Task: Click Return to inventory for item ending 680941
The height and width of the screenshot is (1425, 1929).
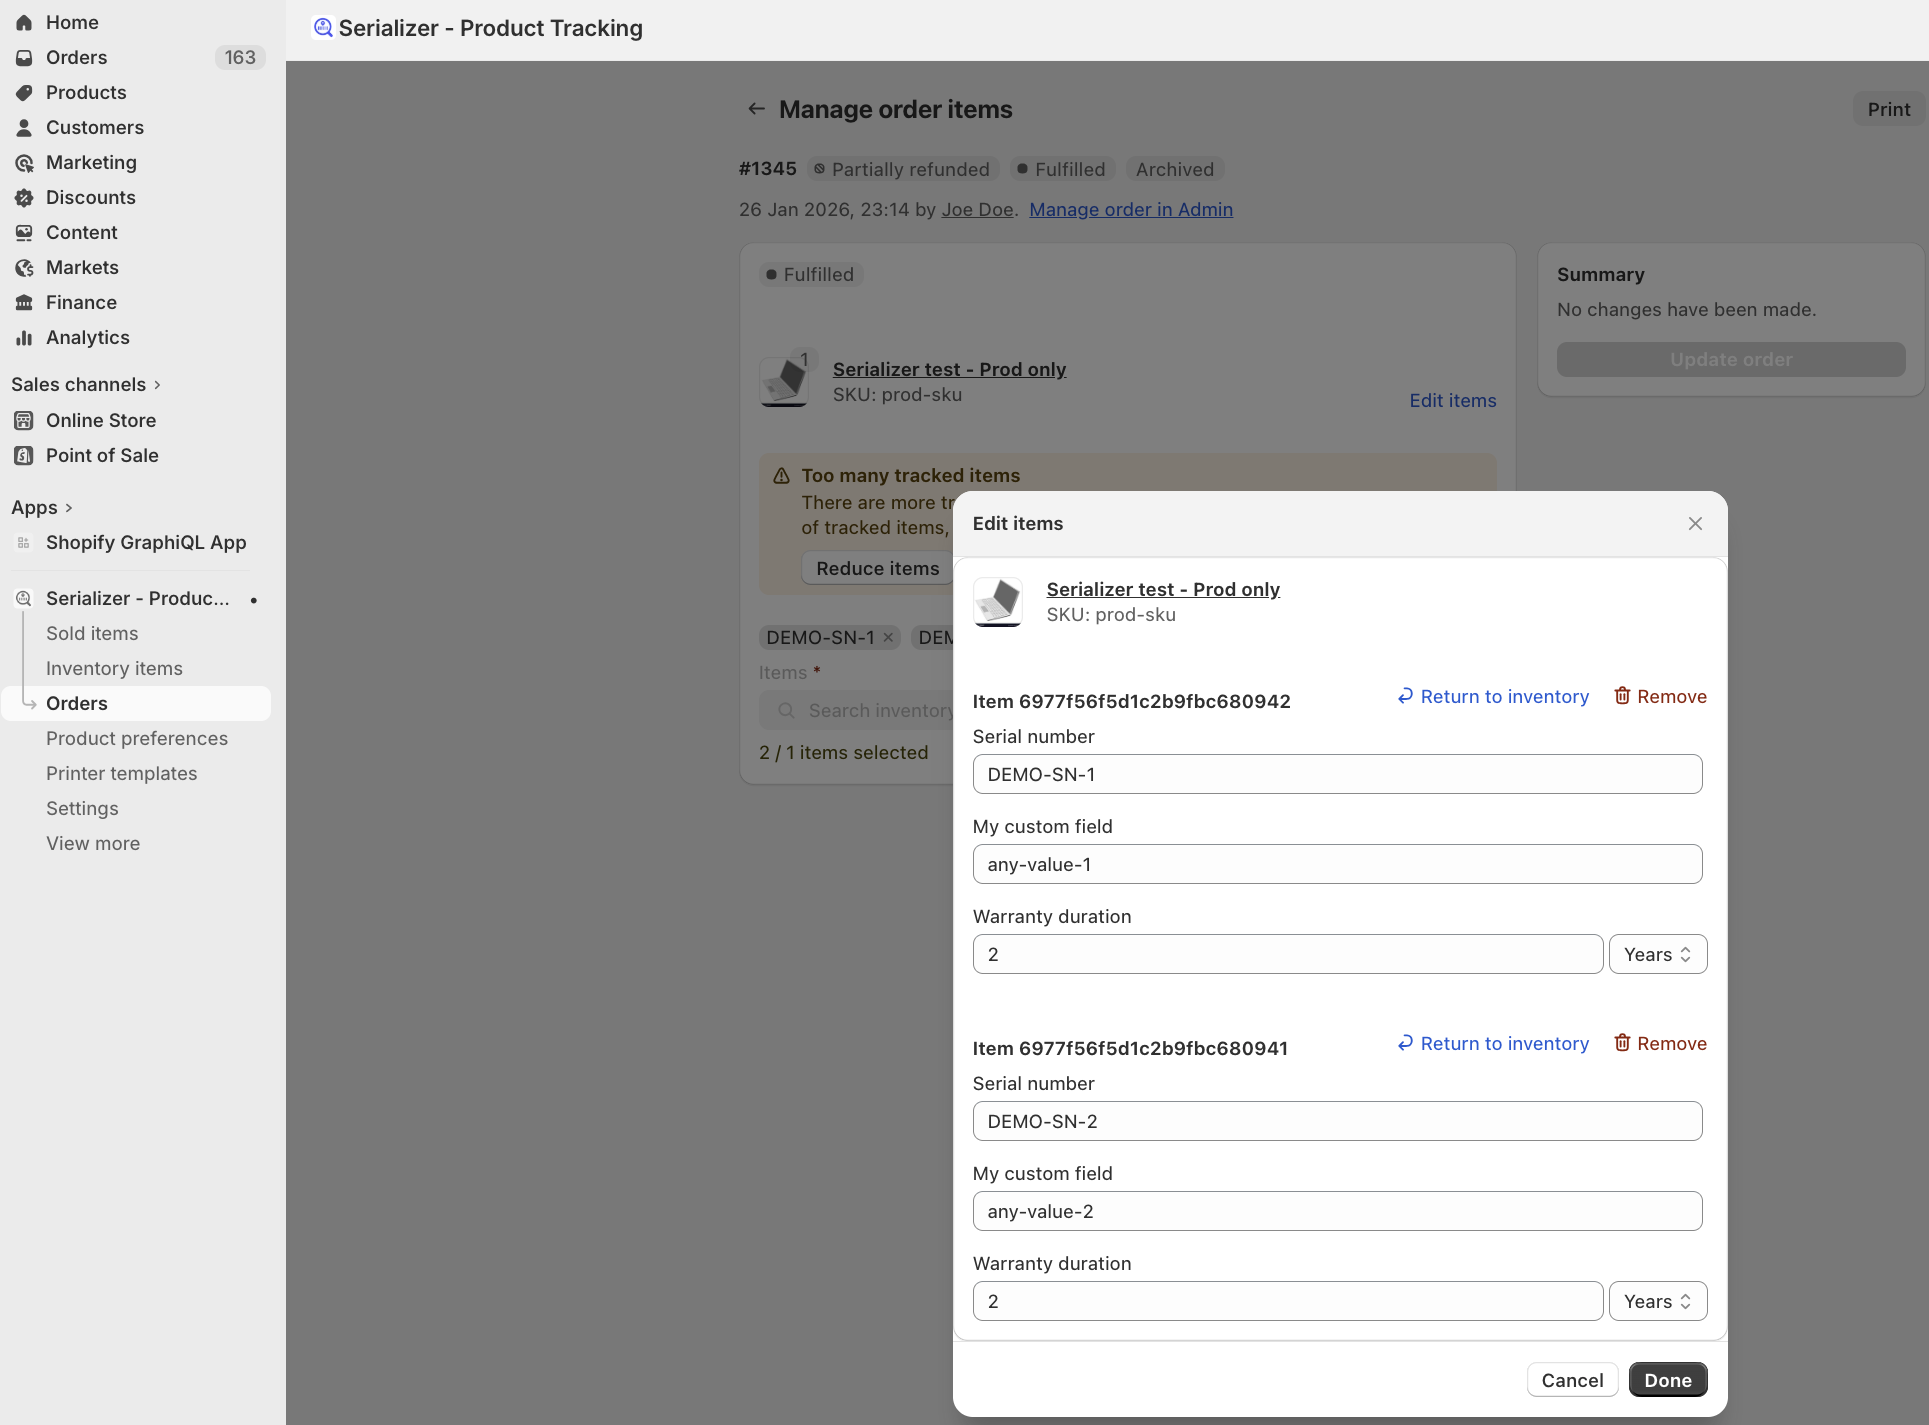Action: tap(1493, 1043)
